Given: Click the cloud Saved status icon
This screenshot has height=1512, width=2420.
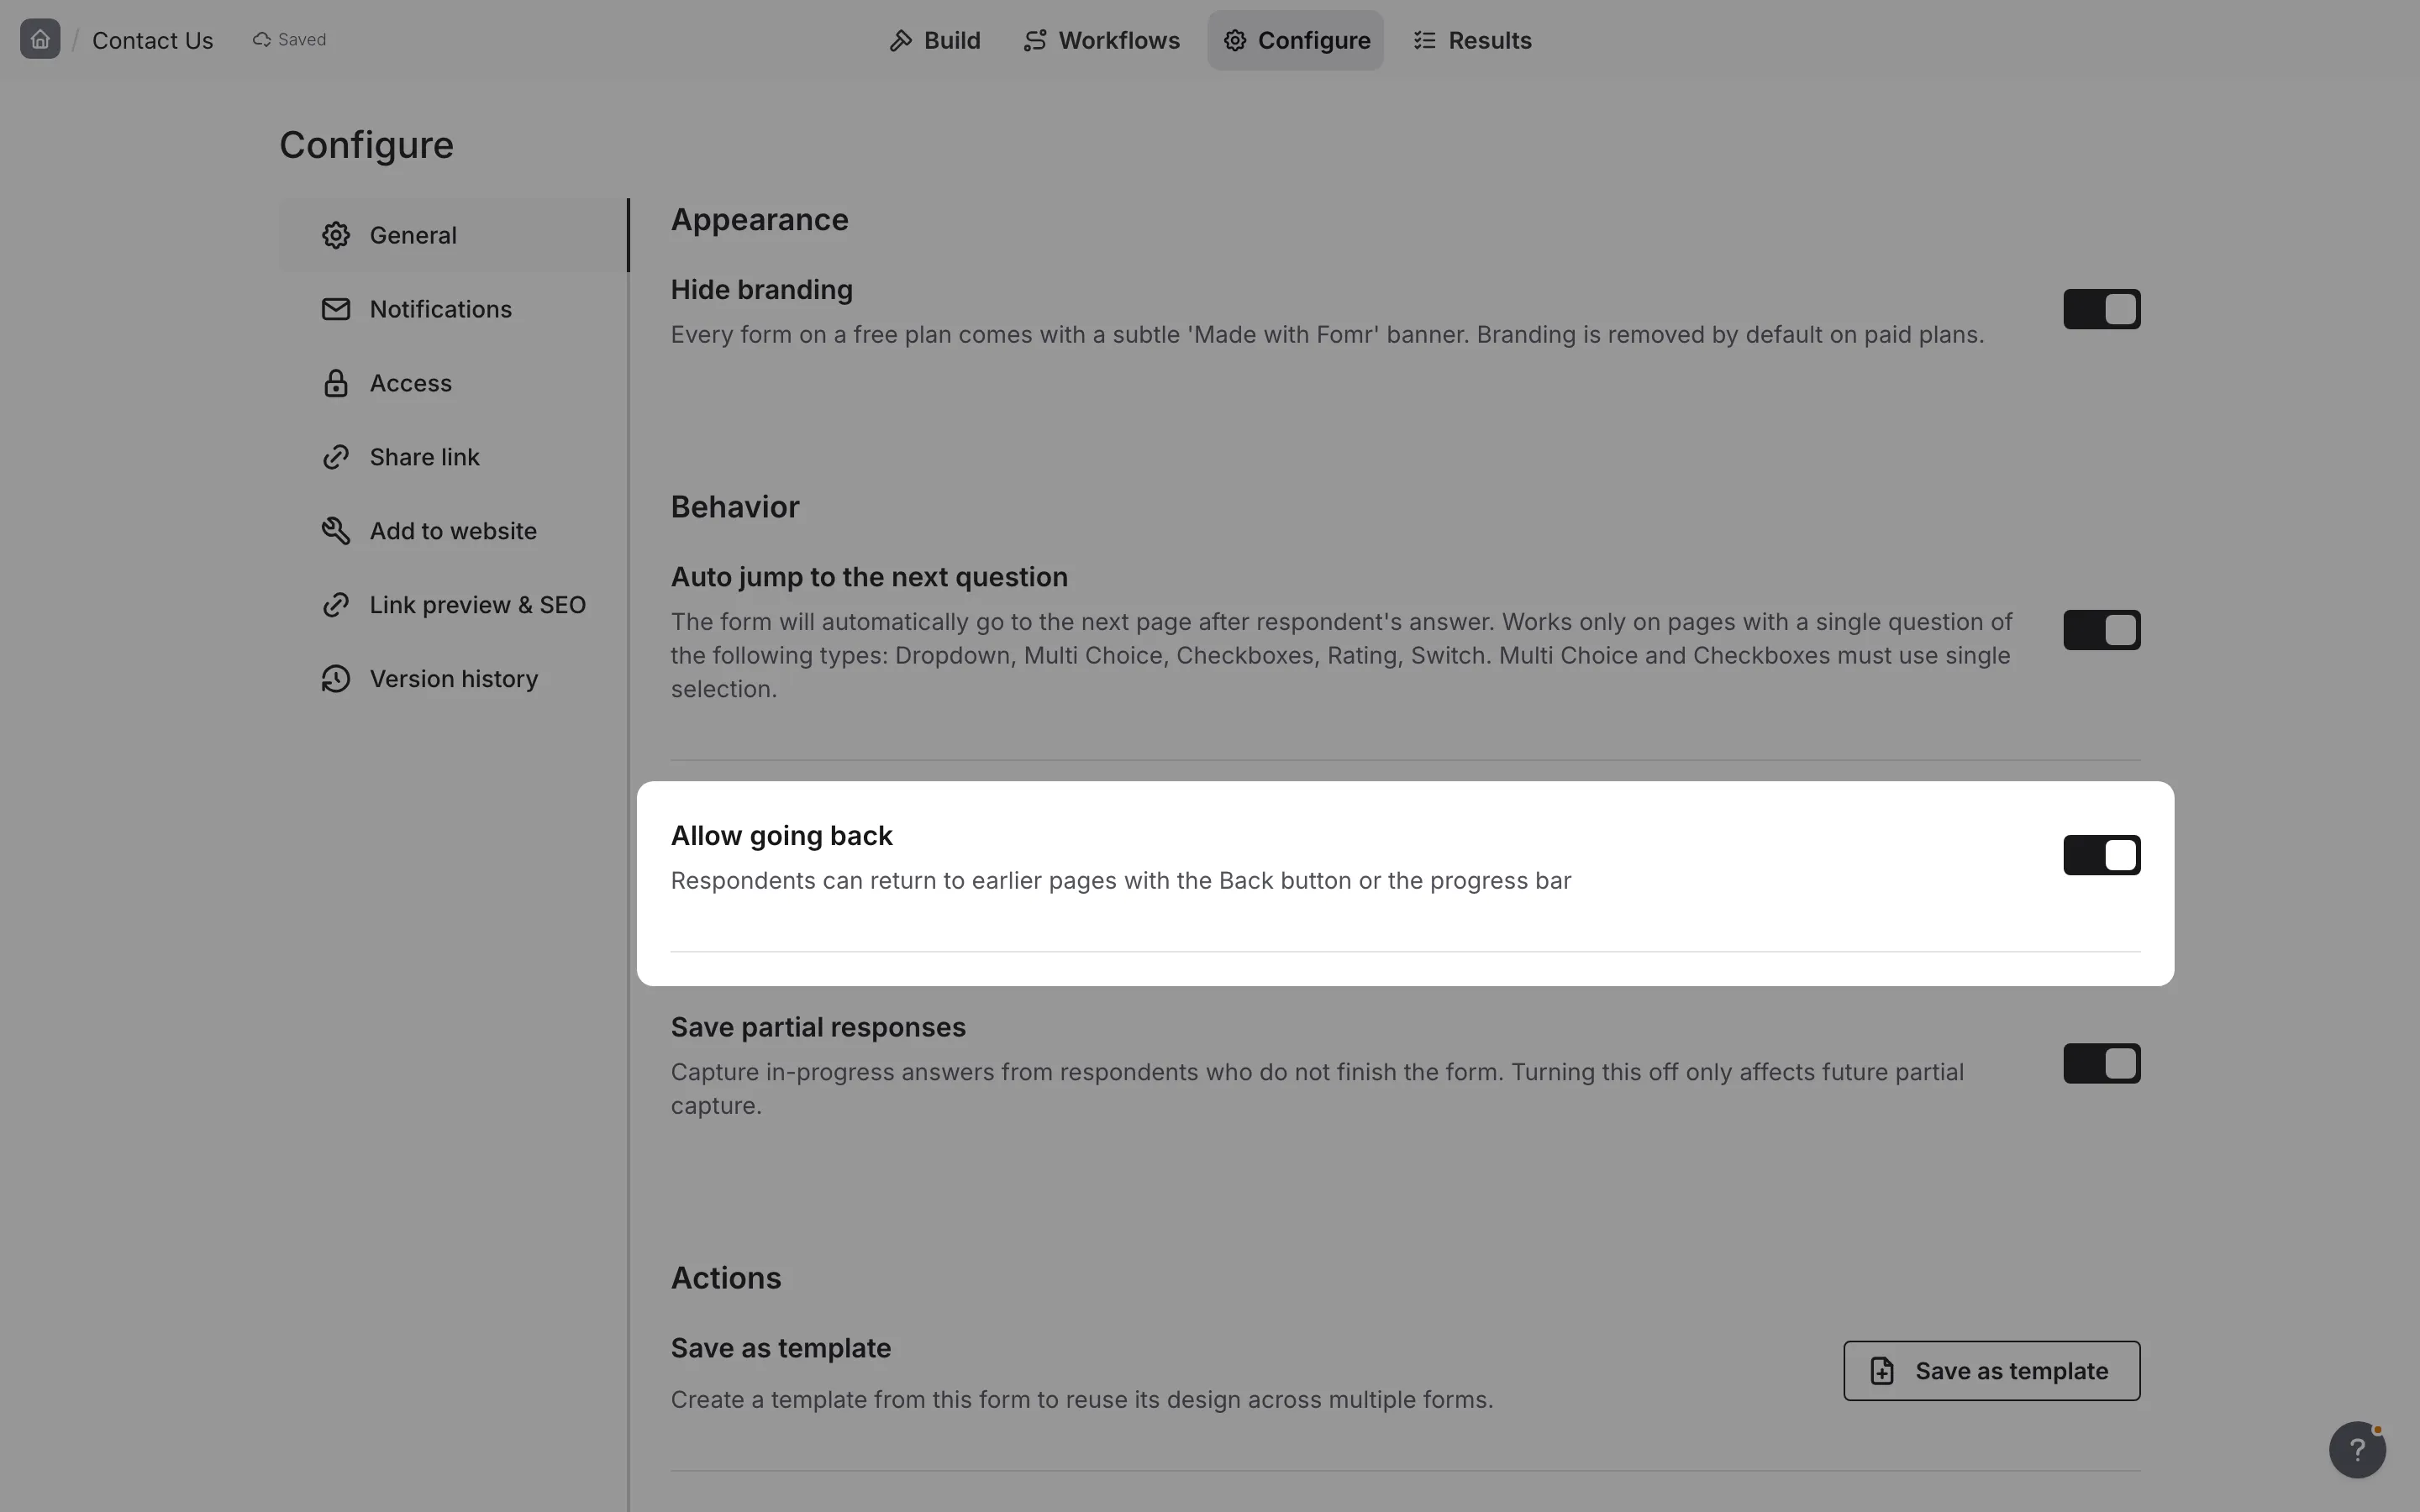Looking at the screenshot, I should 262,40.
